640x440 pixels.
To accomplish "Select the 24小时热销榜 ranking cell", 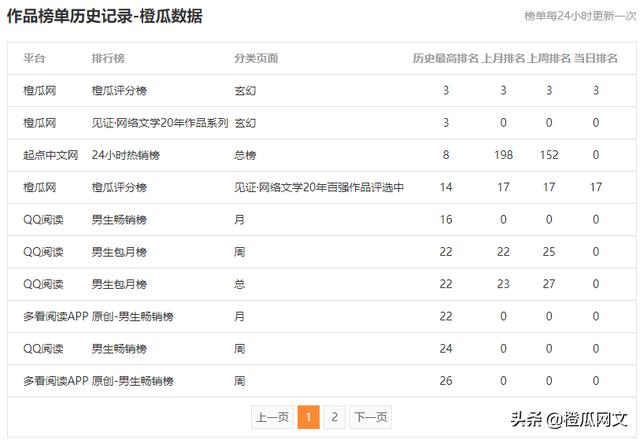I will coord(126,155).
